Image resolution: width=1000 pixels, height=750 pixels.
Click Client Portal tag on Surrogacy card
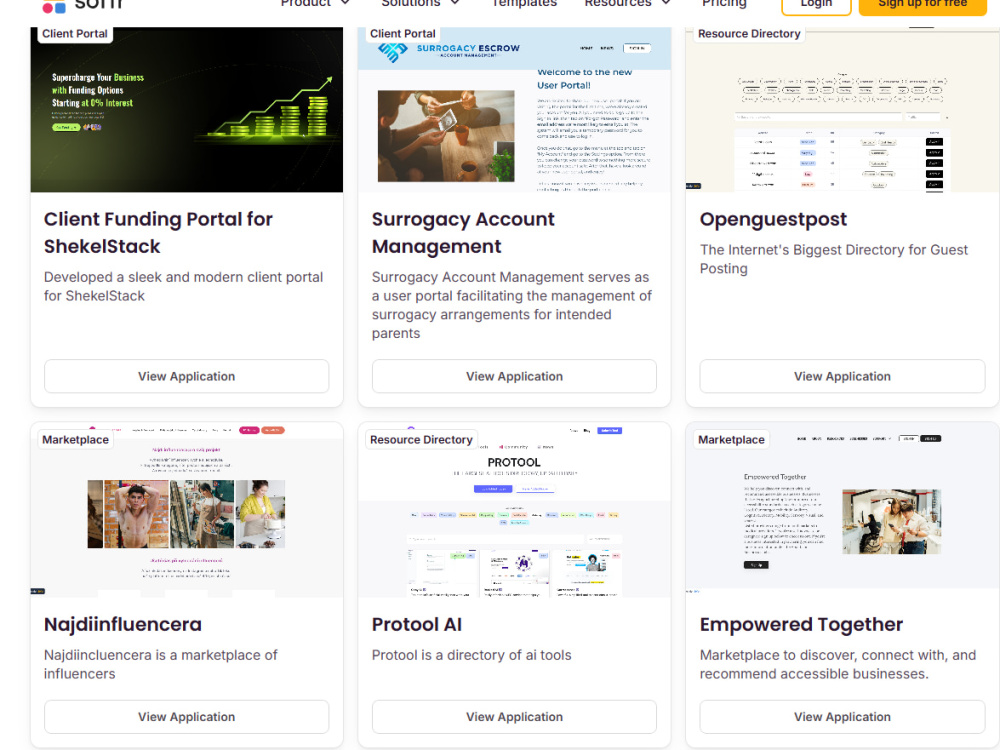[402, 34]
